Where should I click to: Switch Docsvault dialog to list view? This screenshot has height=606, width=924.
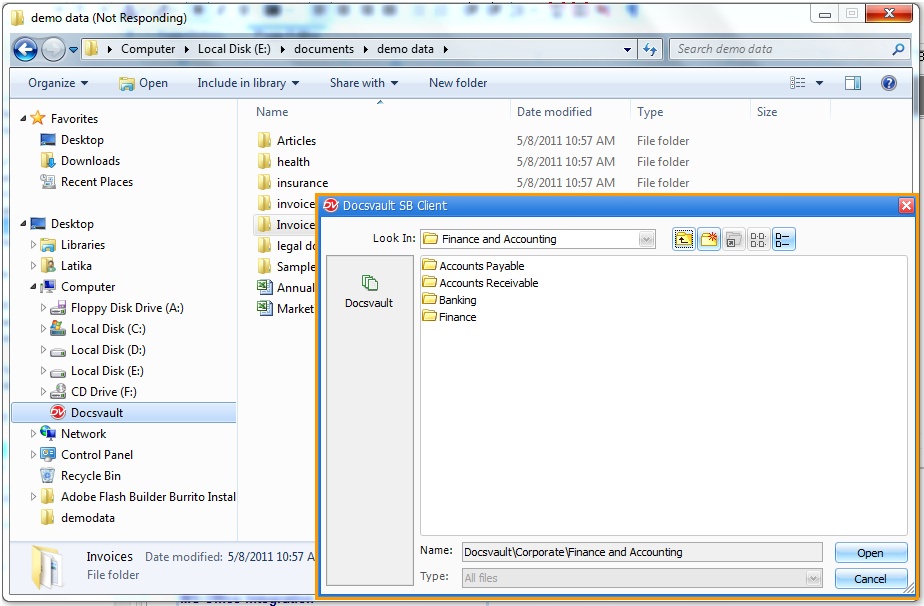[x=757, y=239]
